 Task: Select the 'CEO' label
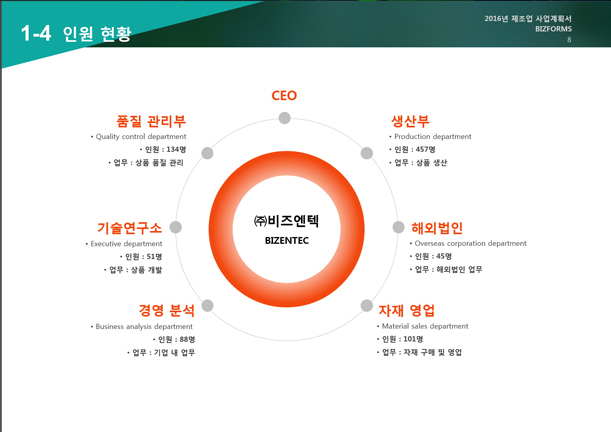tap(284, 95)
